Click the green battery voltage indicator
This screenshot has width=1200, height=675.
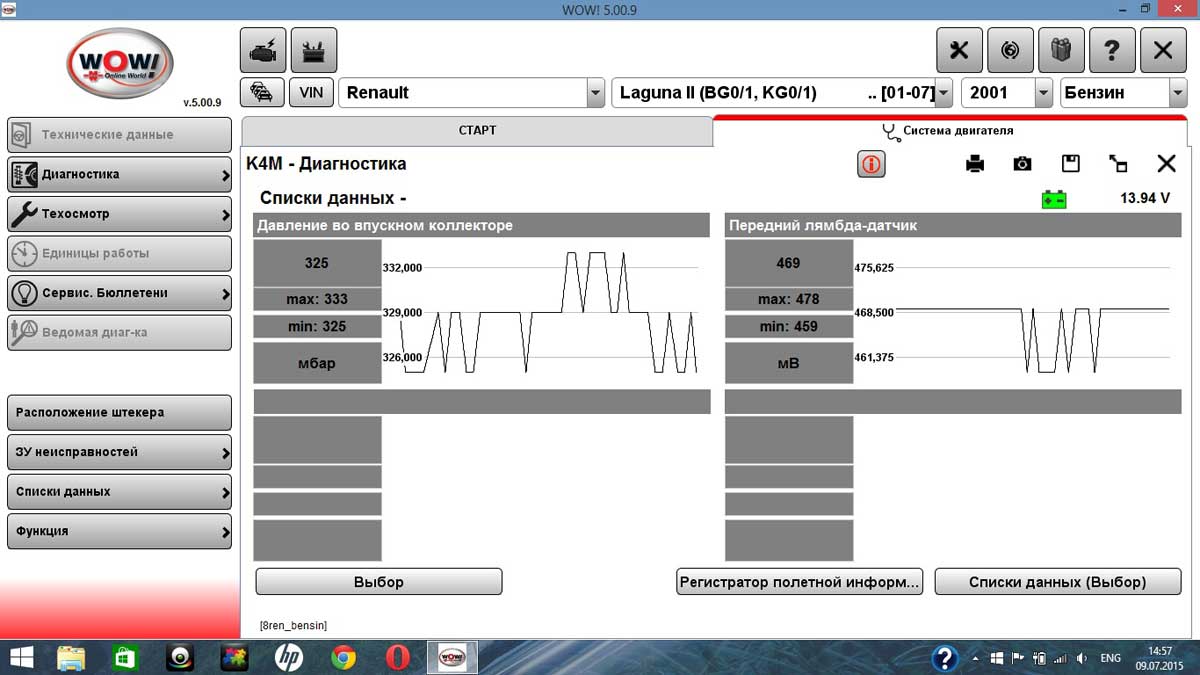pyautogui.click(x=1054, y=199)
